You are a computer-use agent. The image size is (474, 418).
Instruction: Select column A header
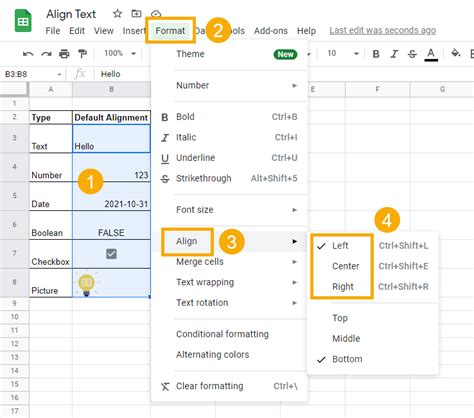(51, 89)
